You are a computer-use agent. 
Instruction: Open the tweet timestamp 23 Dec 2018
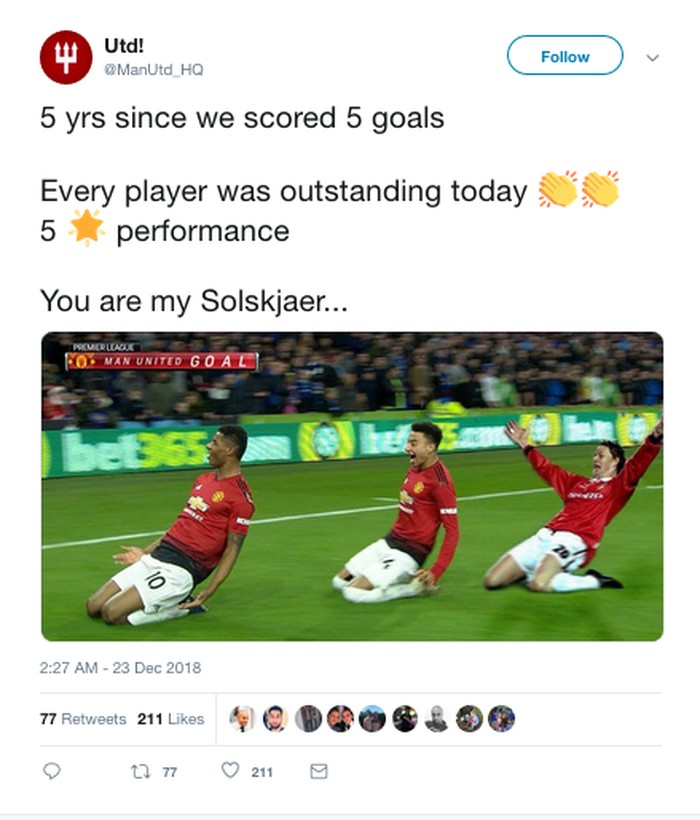coord(121,668)
